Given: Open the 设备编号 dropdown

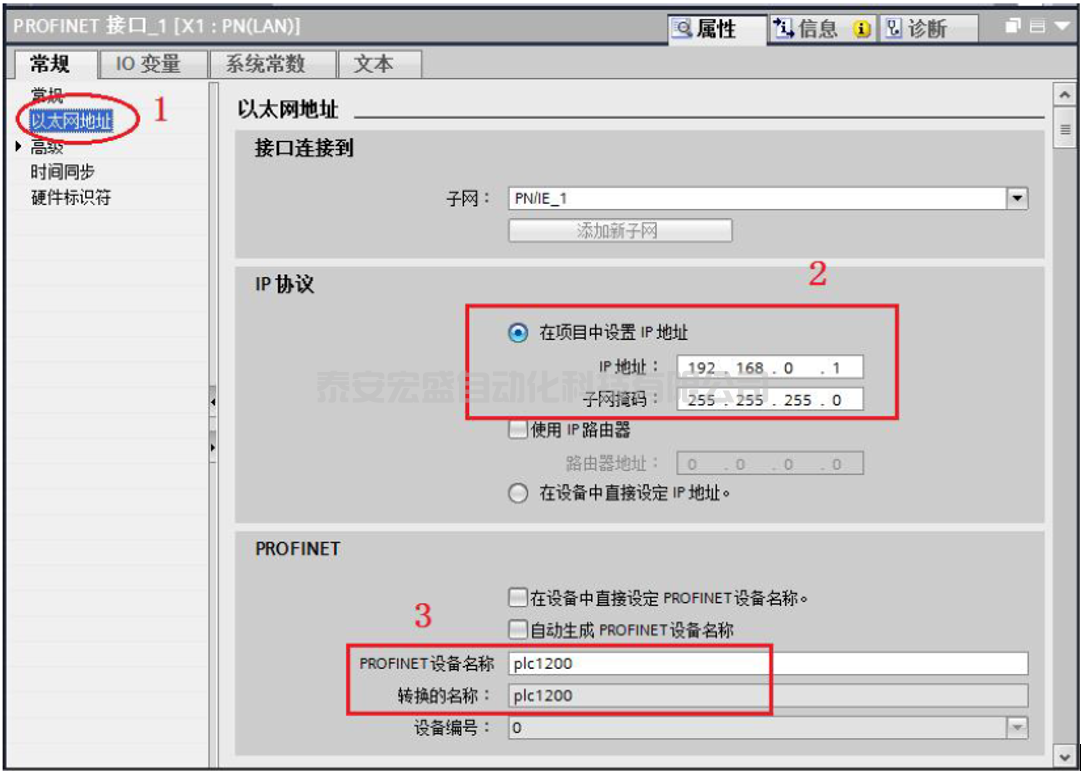Looking at the screenshot, I should point(1017,727).
